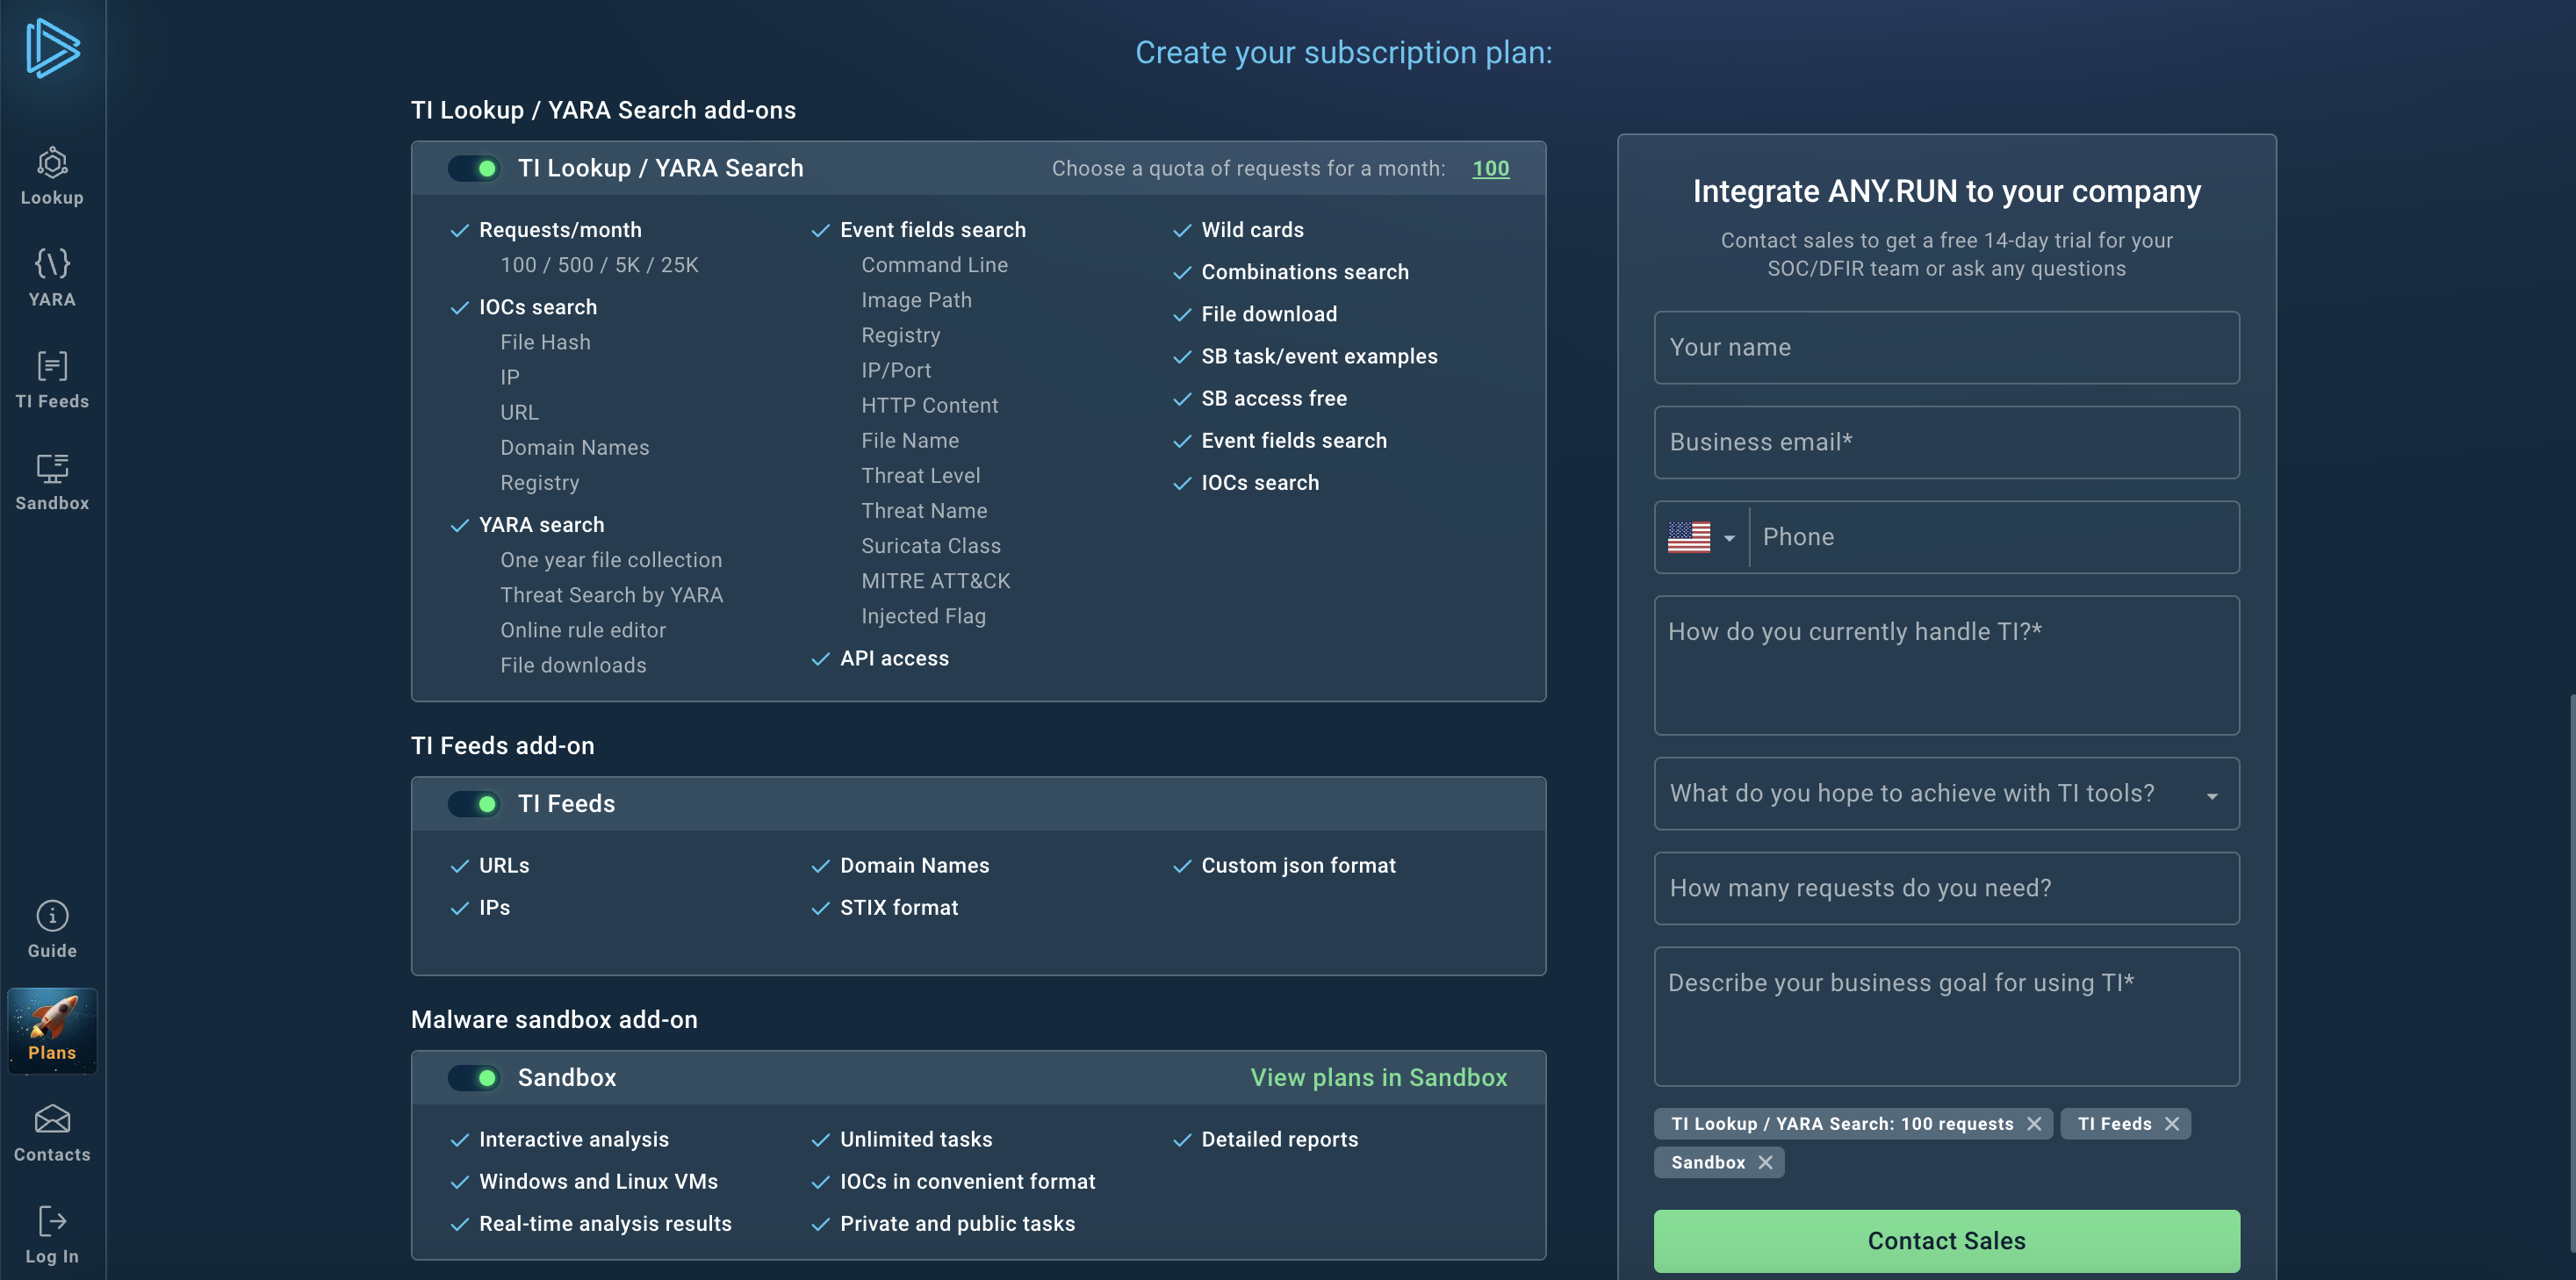This screenshot has height=1280, width=2576.
Task: Click the 'IOCs in convenient format' text
Action: (967, 1181)
